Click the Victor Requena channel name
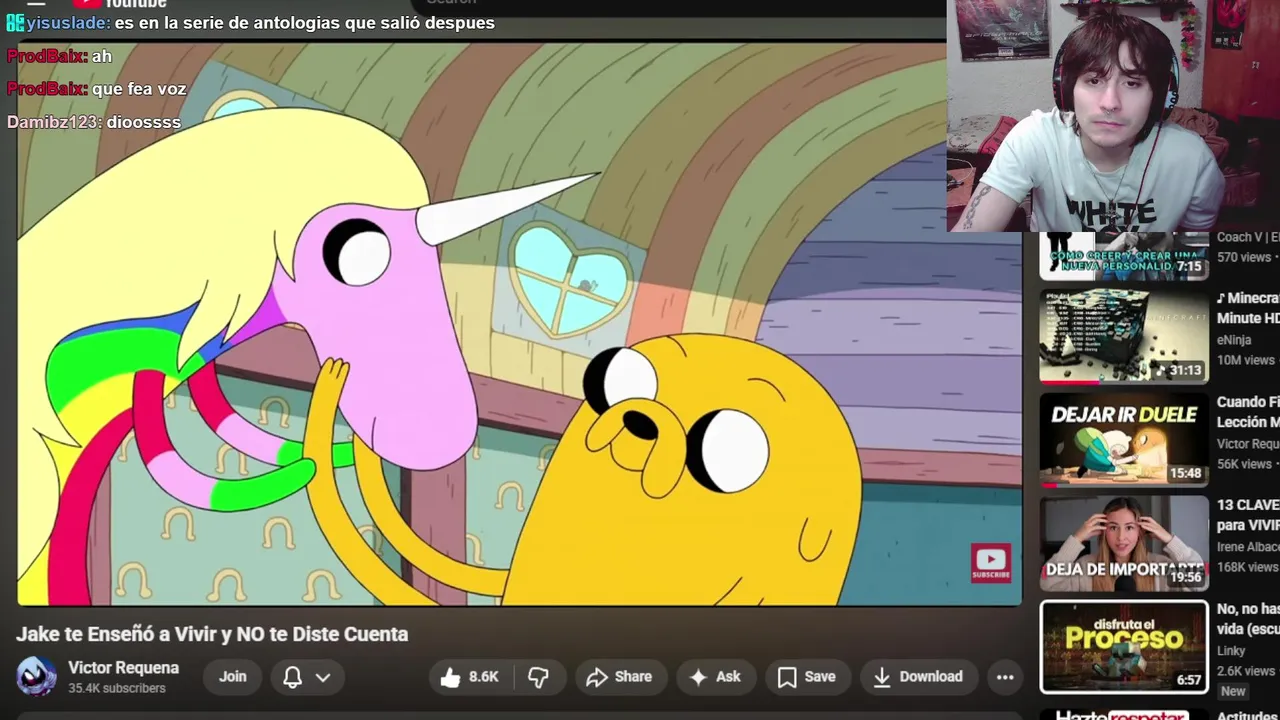1280x720 pixels. tap(123, 668)
